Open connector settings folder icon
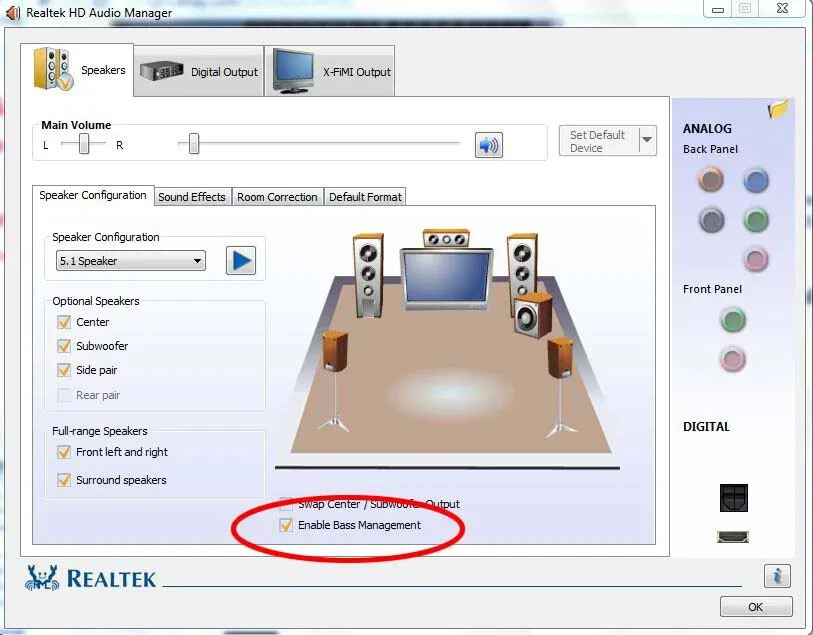The height and width of the screenshot is (635, 813). (778, 109)
